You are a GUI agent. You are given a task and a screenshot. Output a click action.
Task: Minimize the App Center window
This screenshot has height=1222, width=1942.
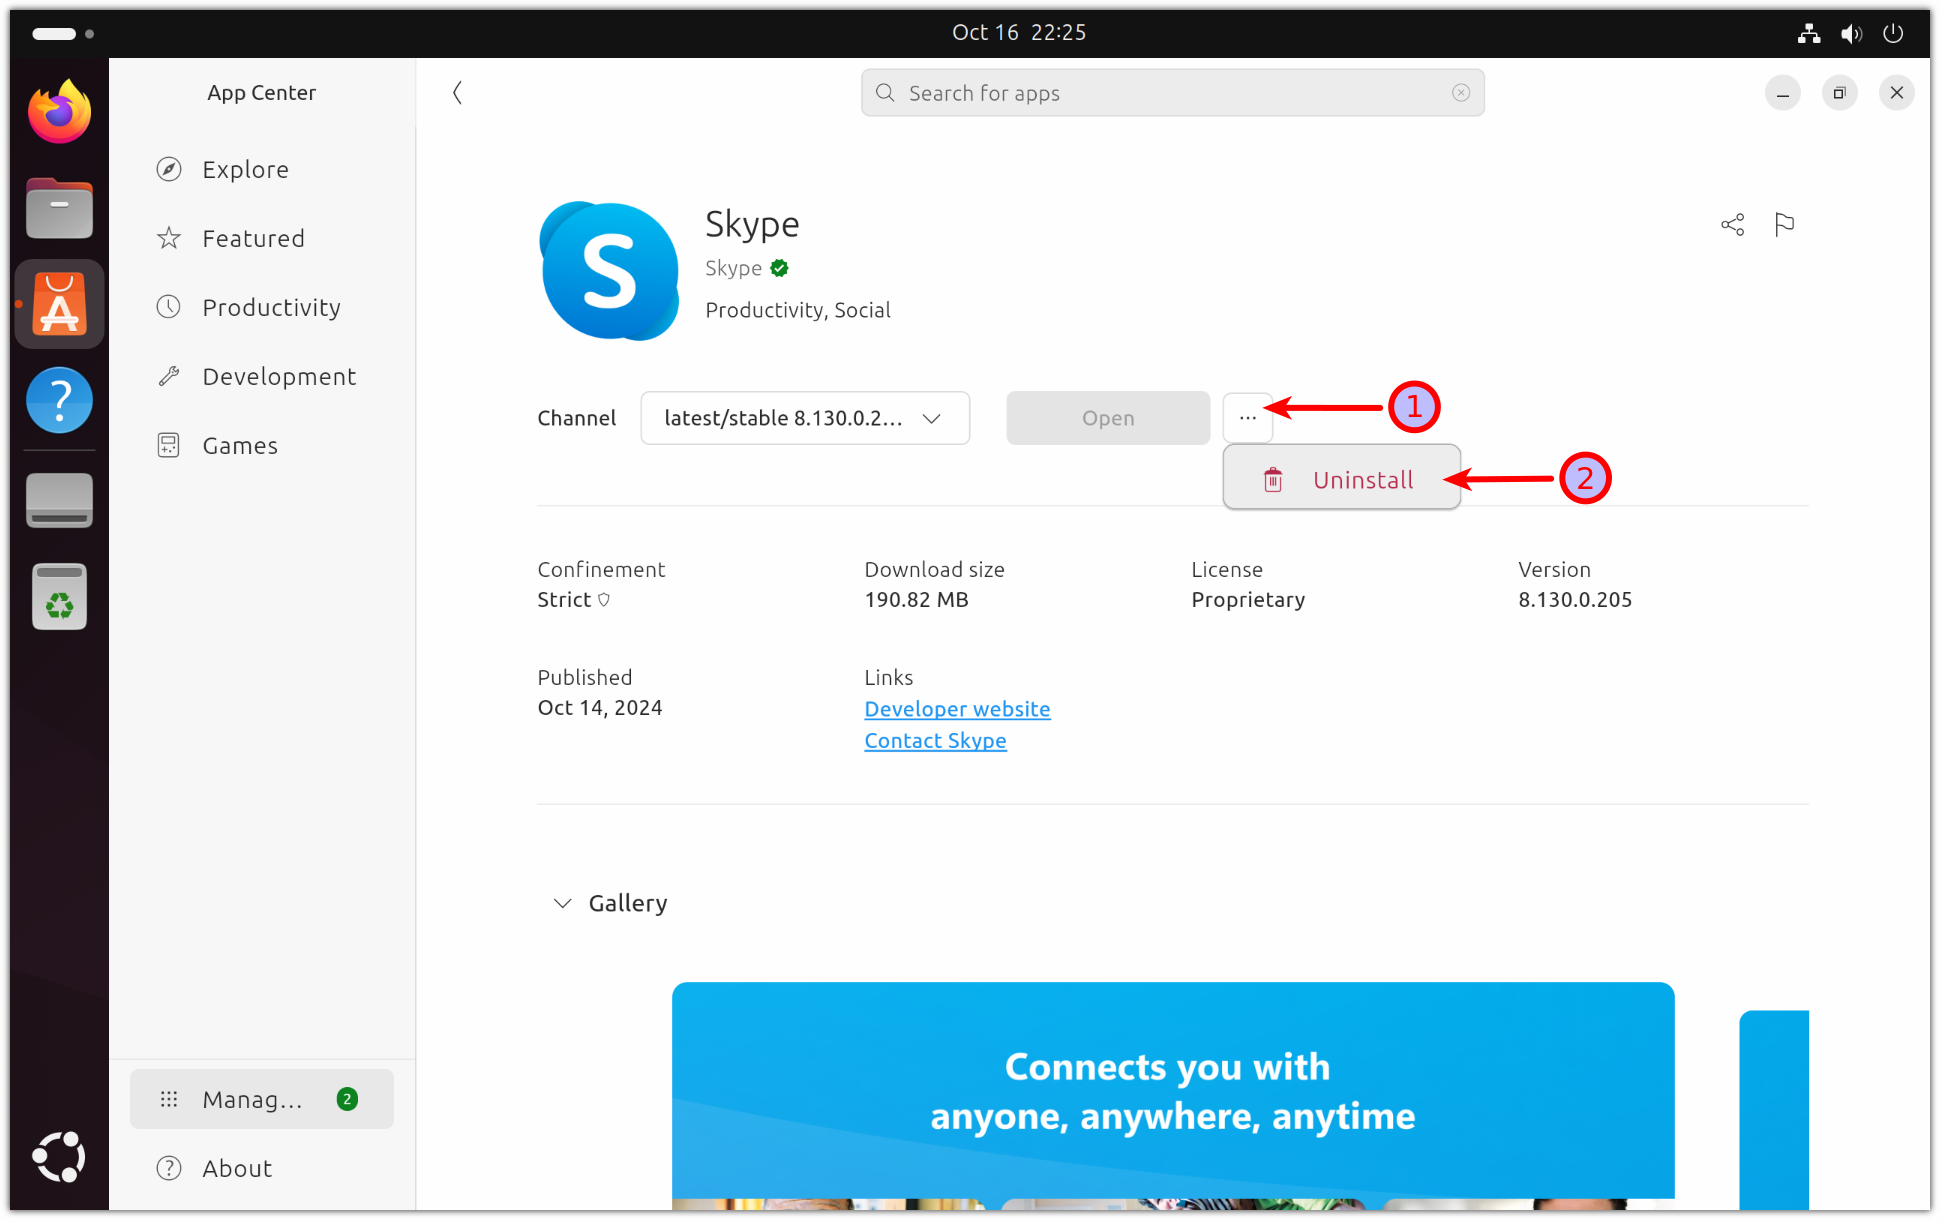1782,93
